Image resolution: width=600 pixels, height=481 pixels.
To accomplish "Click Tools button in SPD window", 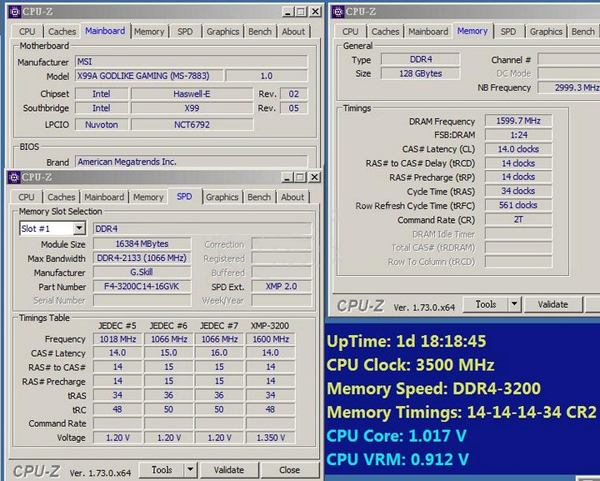I will tap(161, 470).
